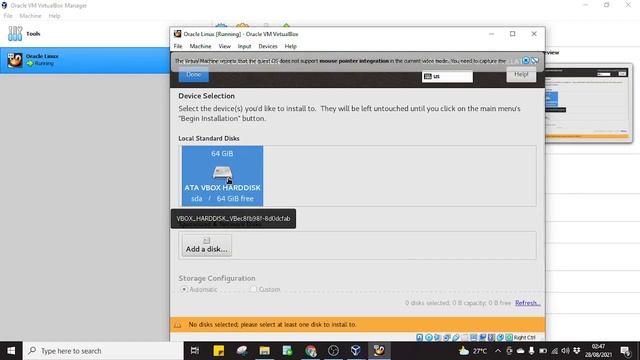Image resolution: width=640 pixels, height=360 pixels.
Task: Click the USB devices indicator in VM status bar
Action: [456, 338]
